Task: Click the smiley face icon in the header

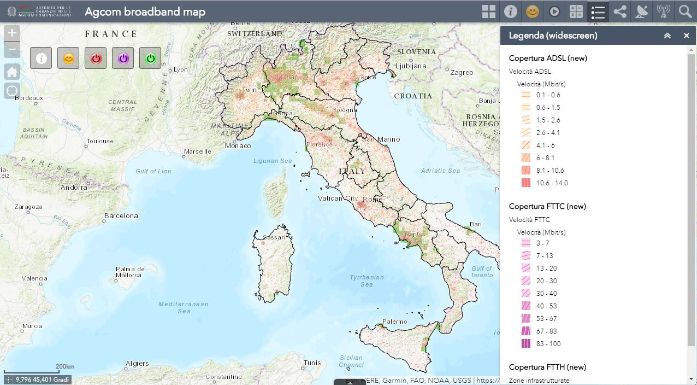Action: [x=532, y=12]
